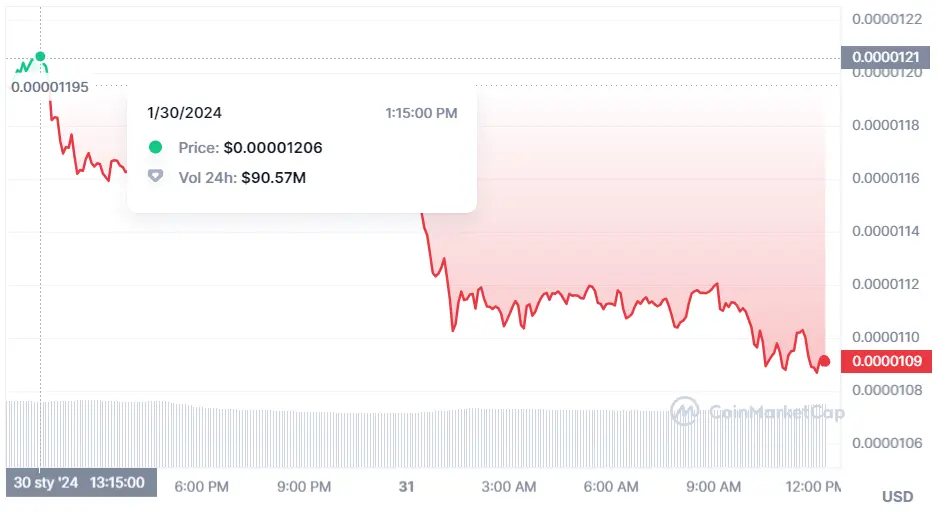Click the 0.00001195 open price label

click(x=50, y=87)
